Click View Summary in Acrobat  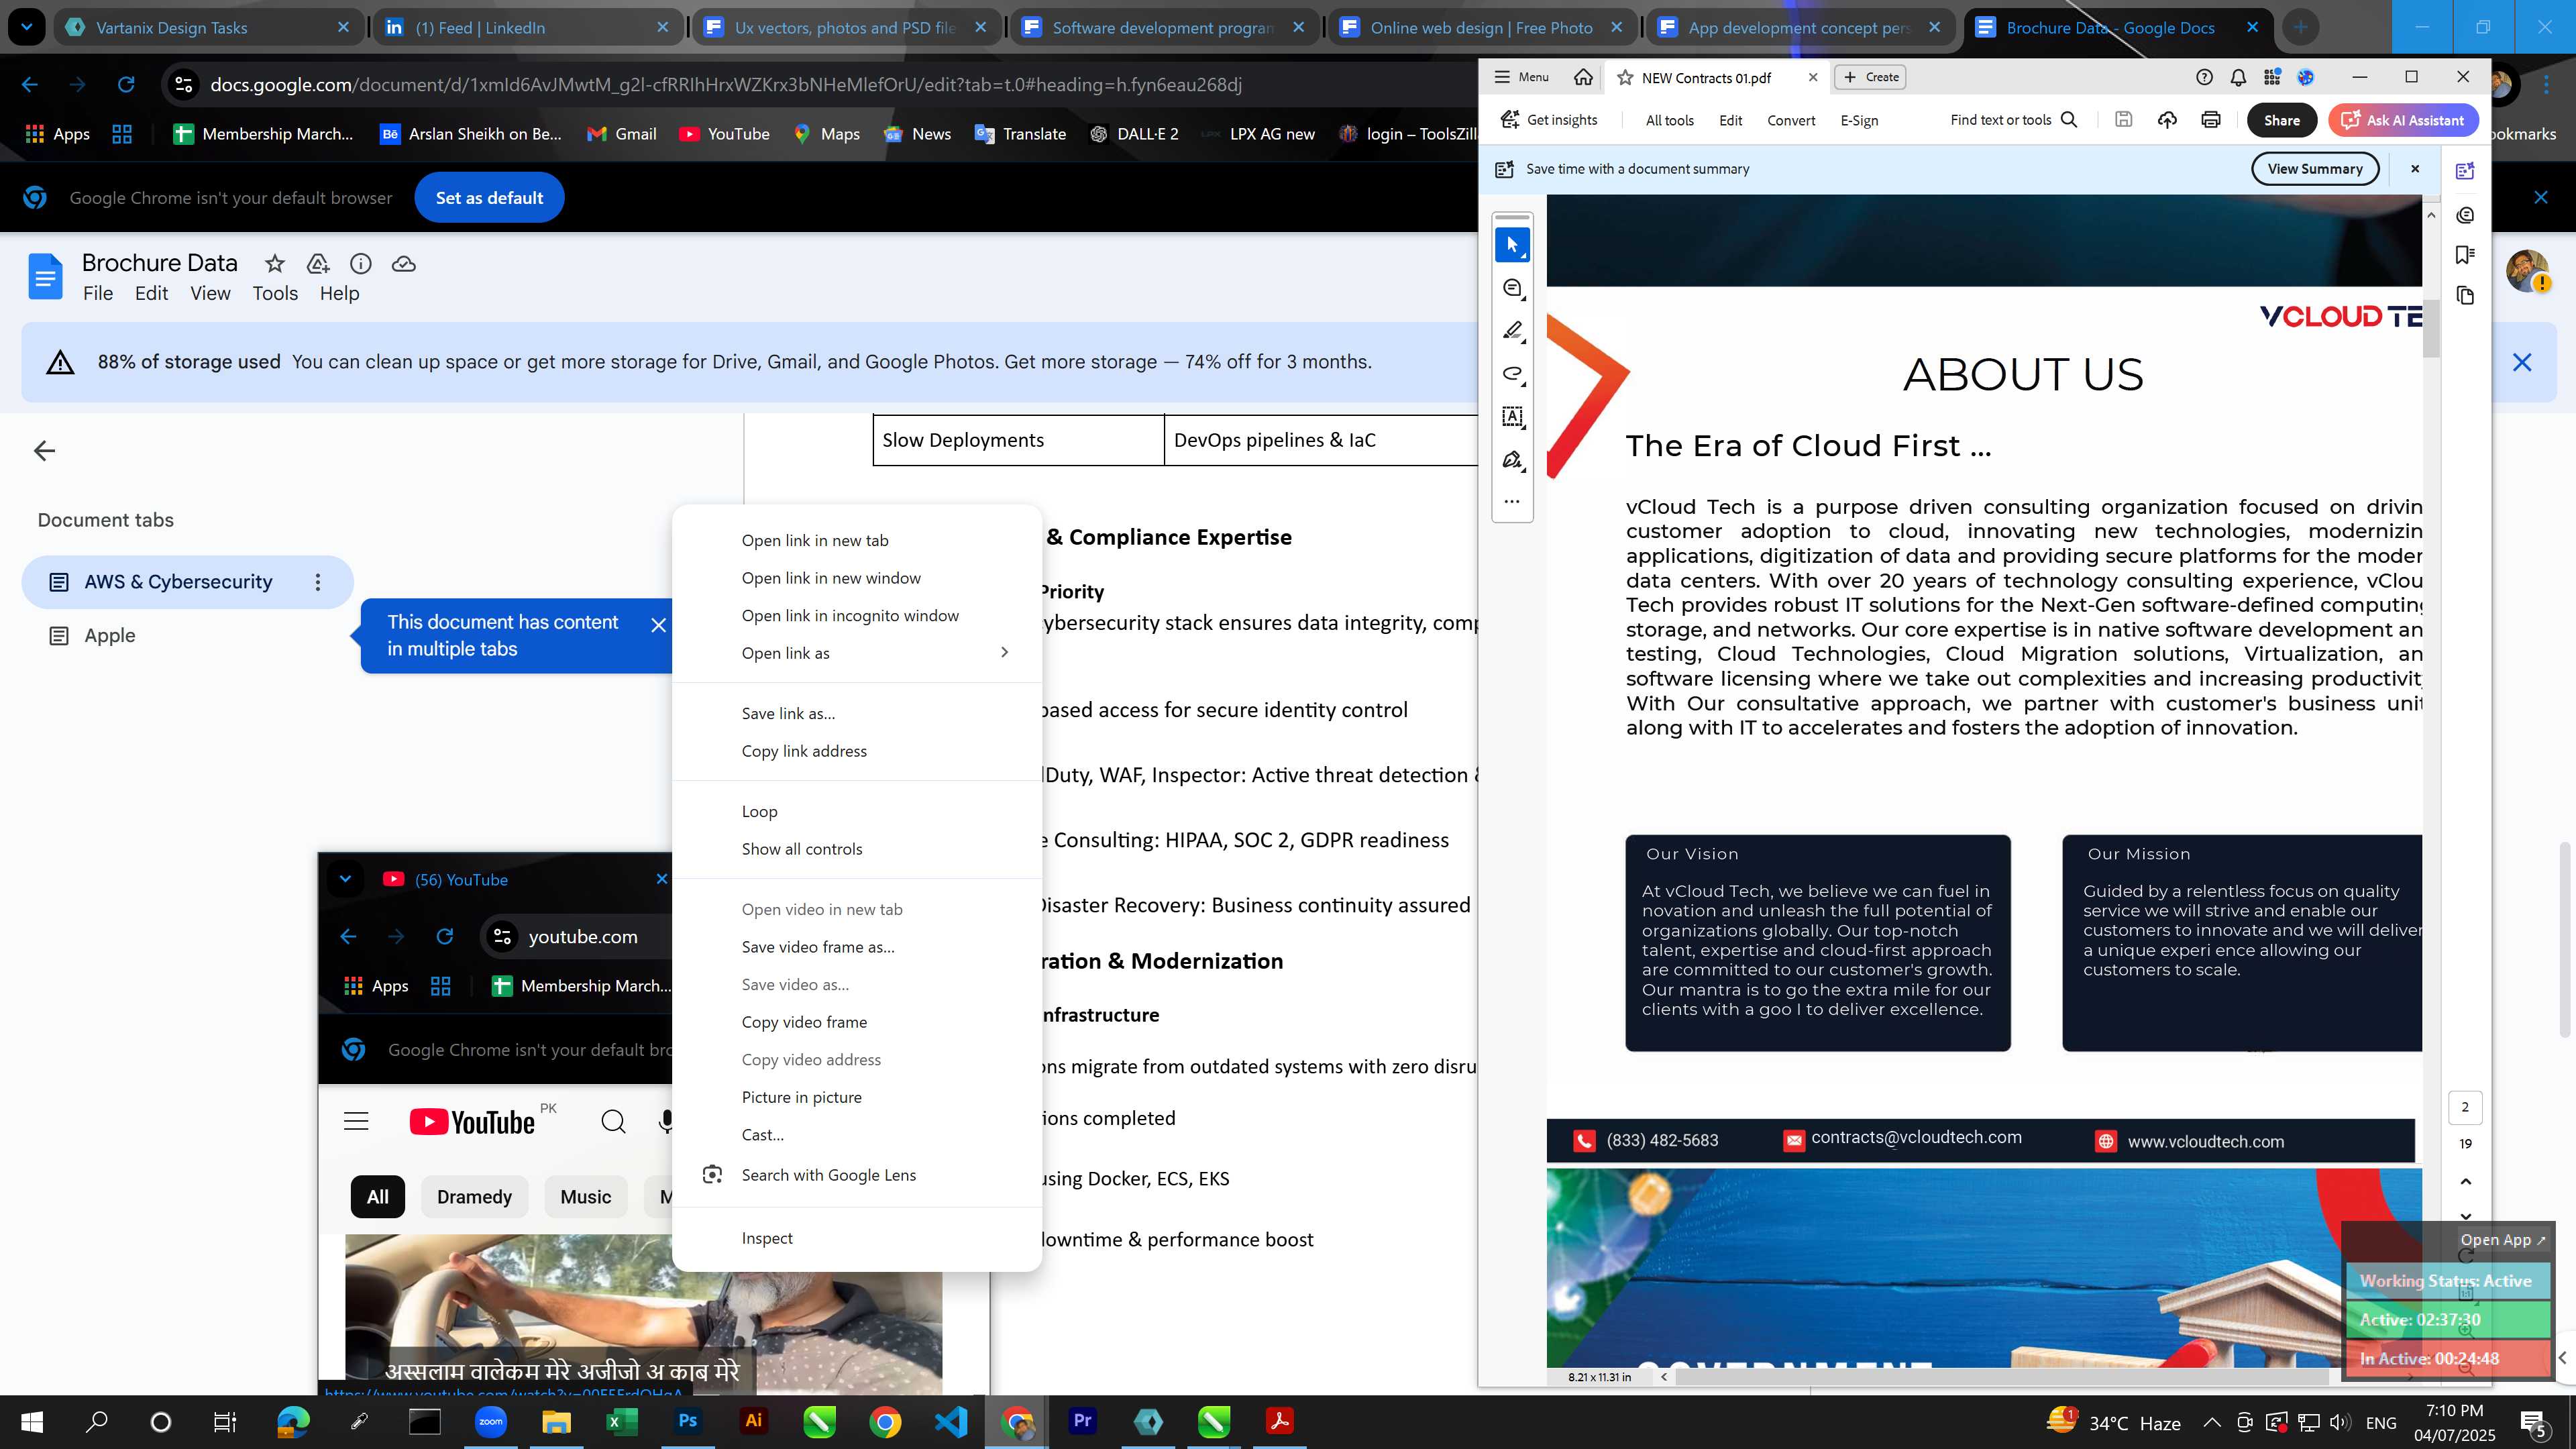(x=2314, y=169)
